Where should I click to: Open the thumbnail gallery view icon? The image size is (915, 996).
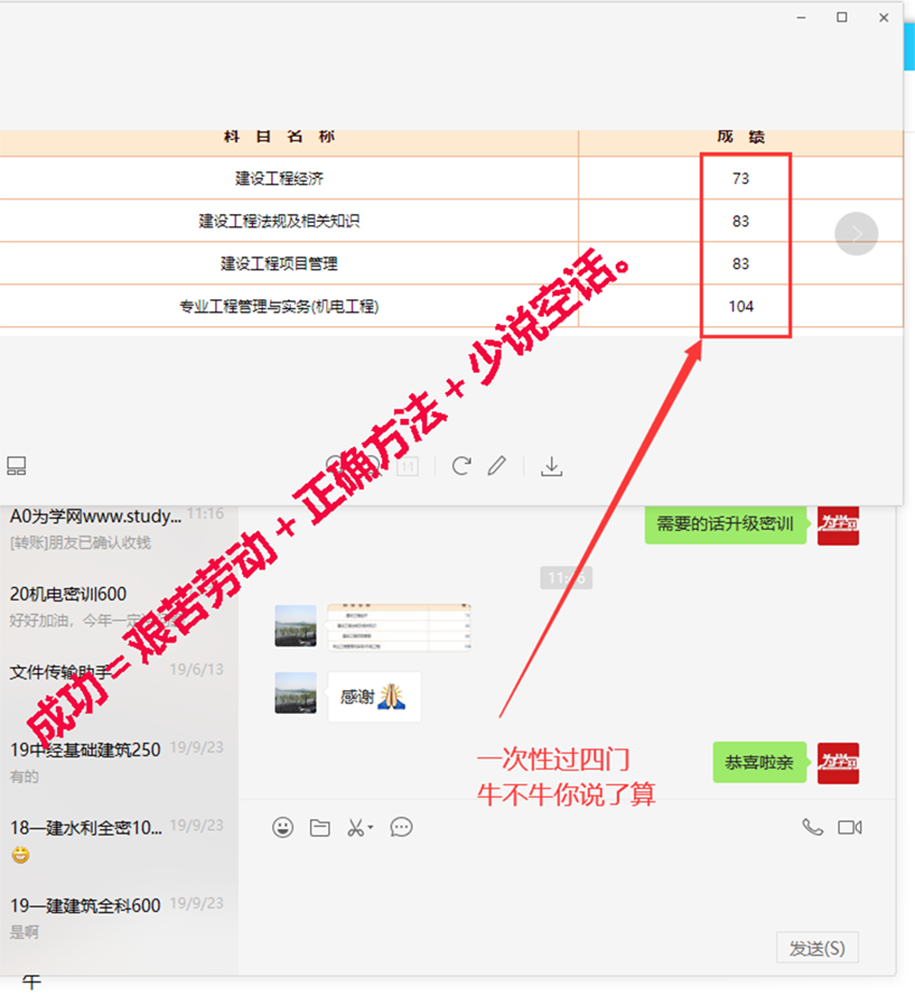17,465
